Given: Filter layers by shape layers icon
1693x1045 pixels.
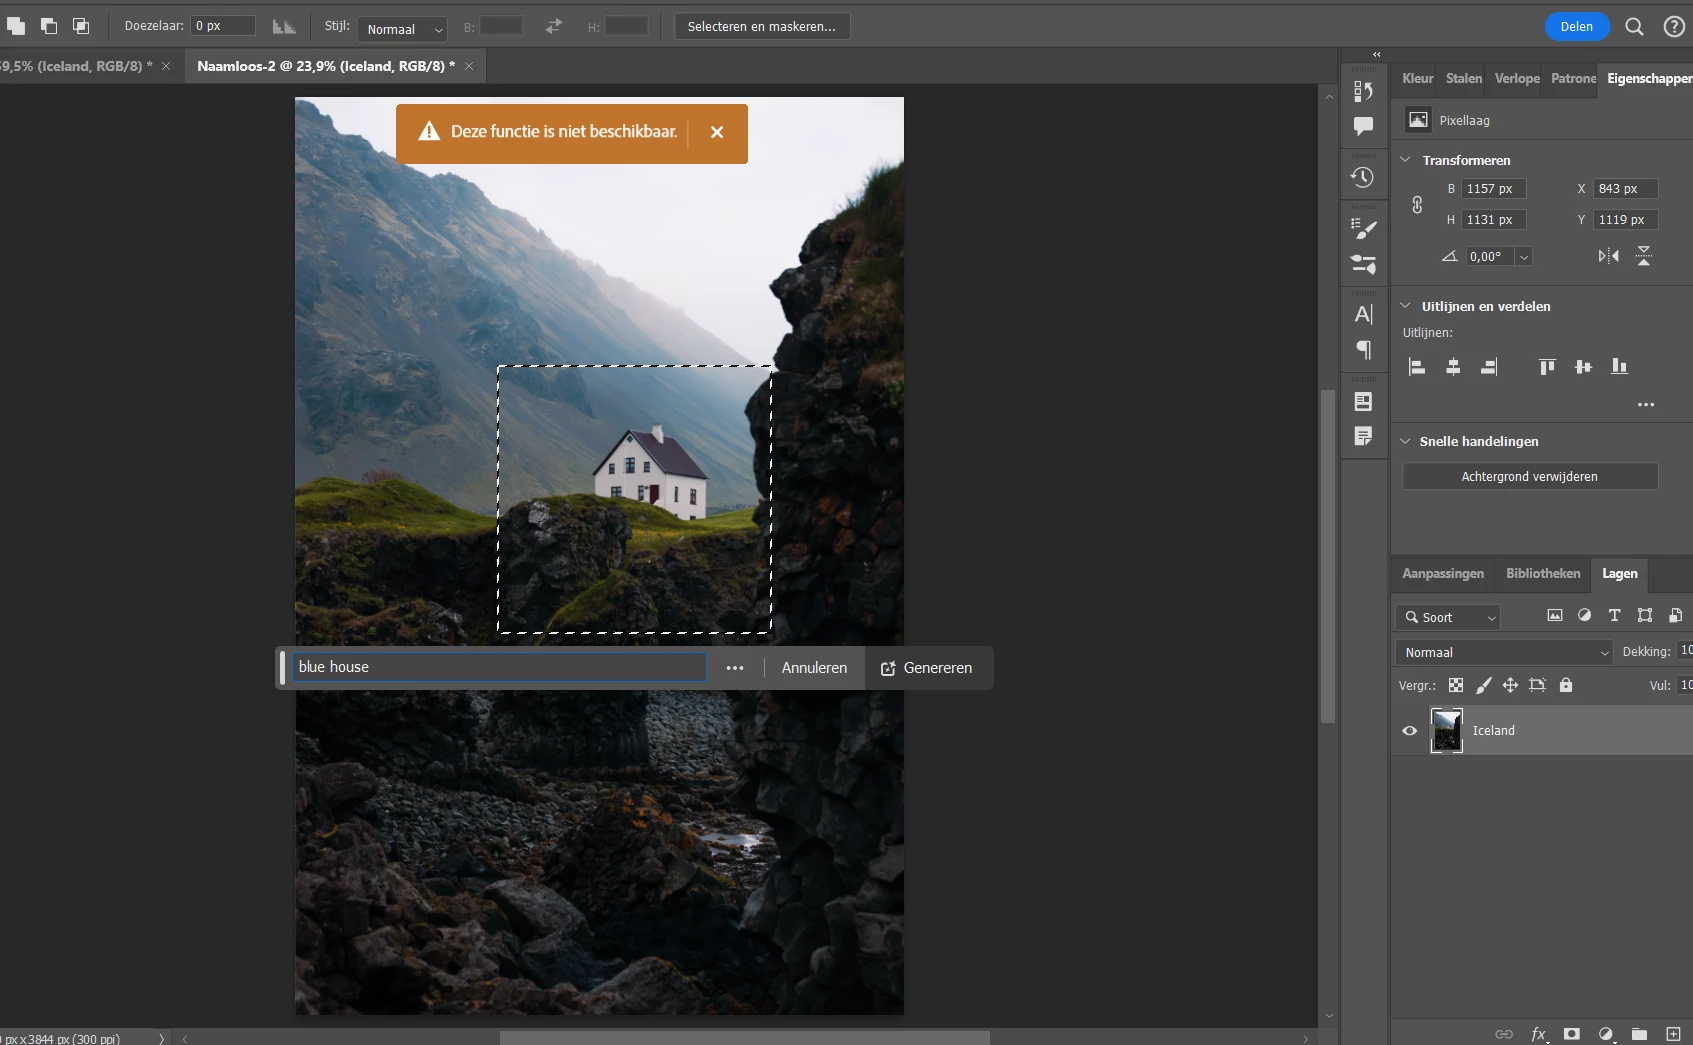Looking at the screenshot, I should tap(1645, 616).
